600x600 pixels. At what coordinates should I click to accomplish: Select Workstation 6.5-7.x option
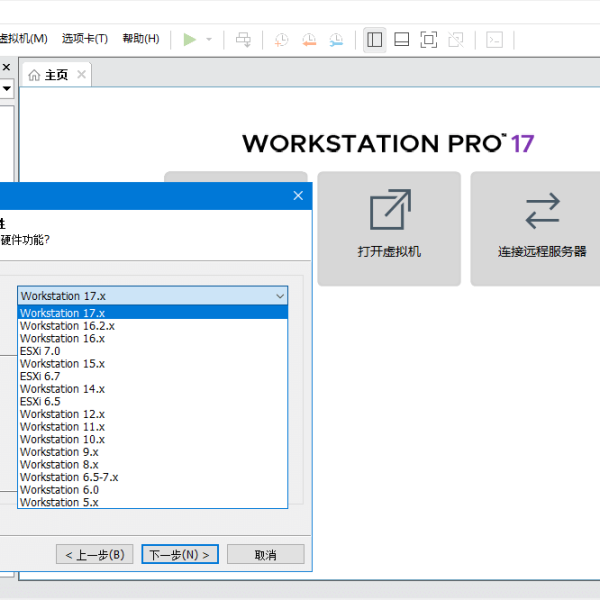point(152,477)
